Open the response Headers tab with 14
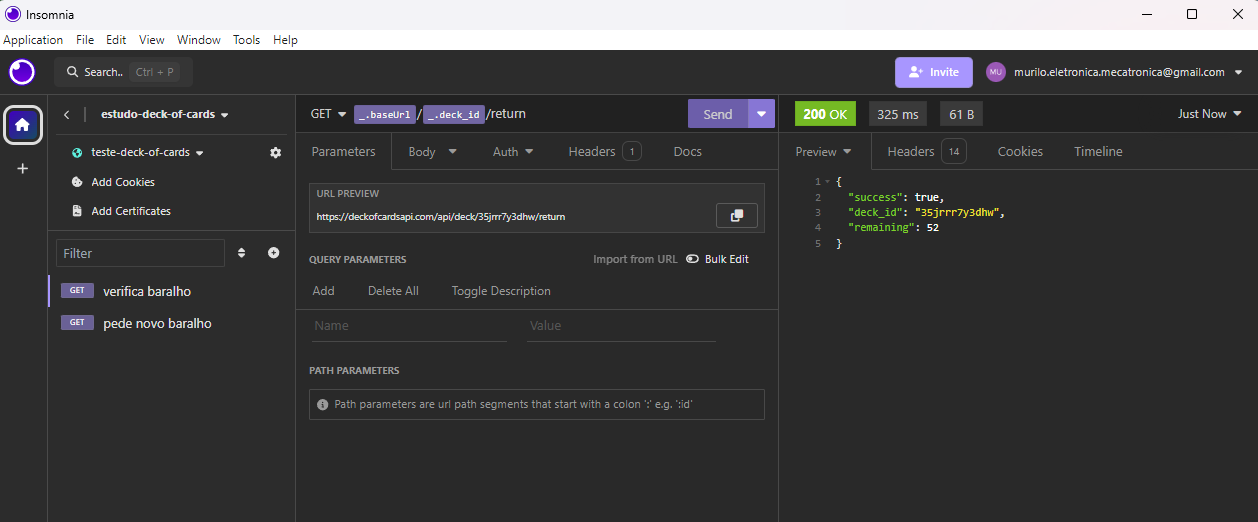 pyautogui.click(x=926, y=152)
